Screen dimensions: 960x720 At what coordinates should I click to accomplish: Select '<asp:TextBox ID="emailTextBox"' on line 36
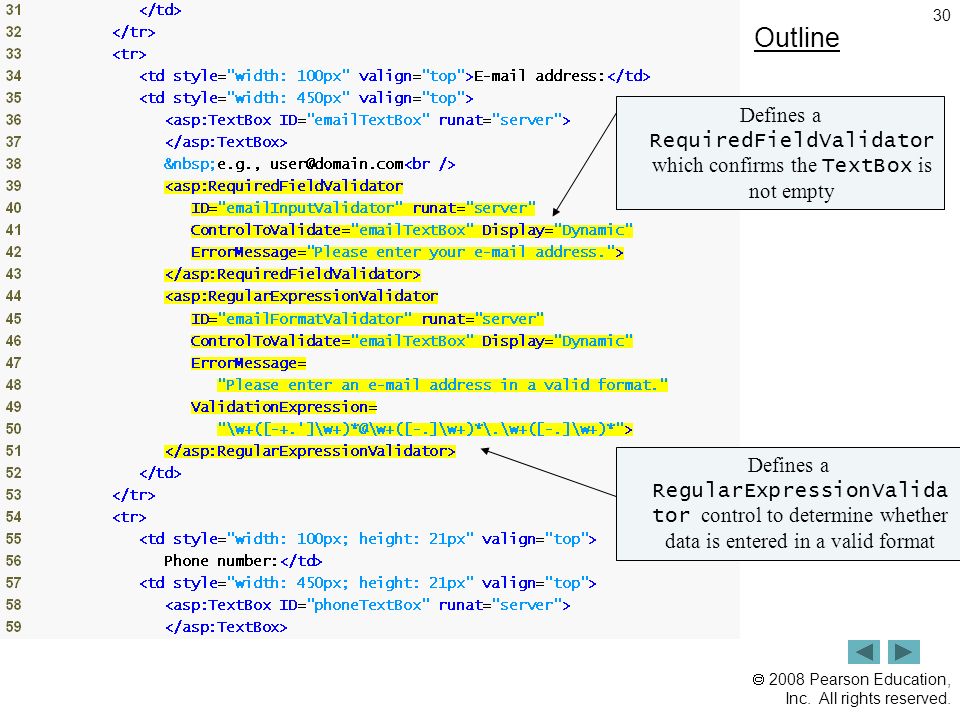click(x=297, y=120)
